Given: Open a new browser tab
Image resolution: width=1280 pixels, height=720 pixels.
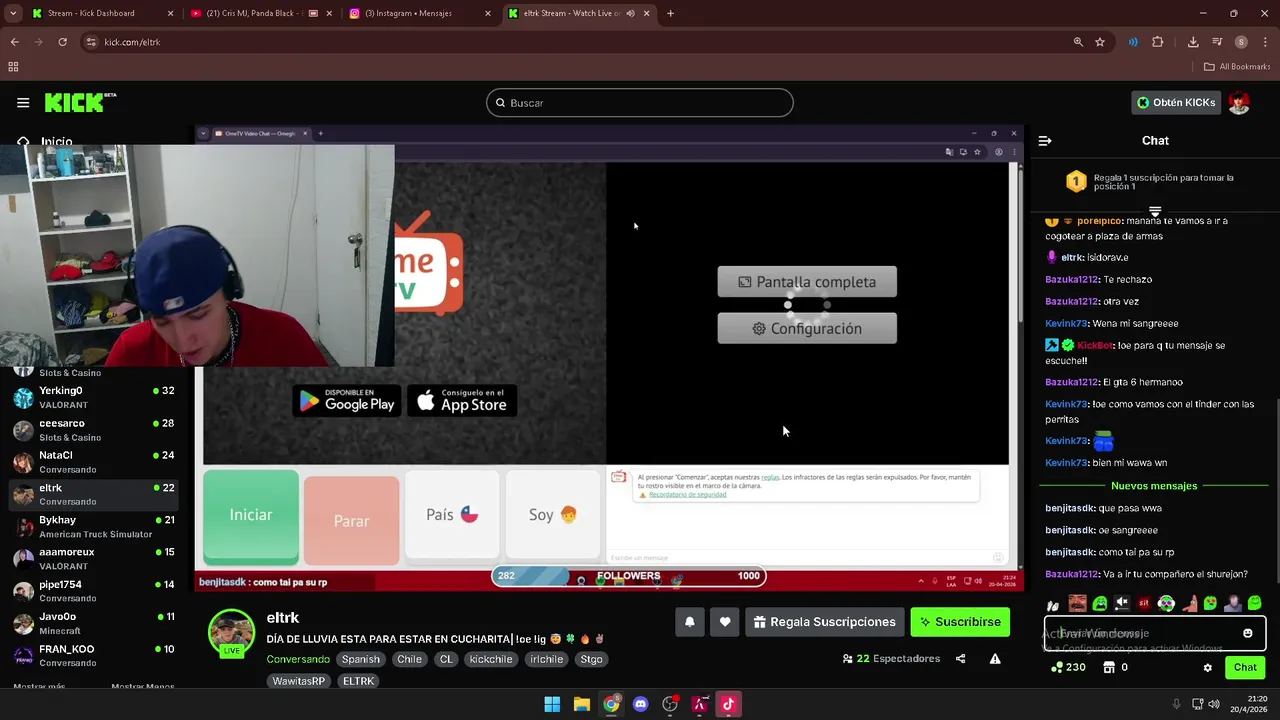Looking at the screenshot, I should [x=670, y=13].
